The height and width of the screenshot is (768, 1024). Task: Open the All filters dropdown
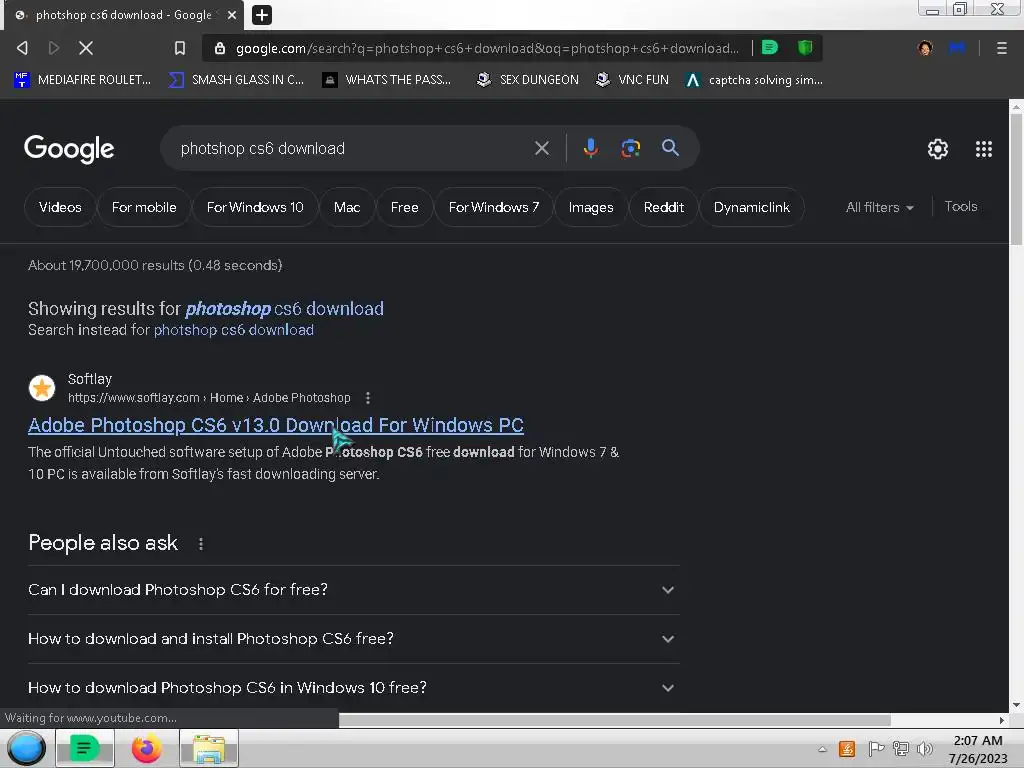click(x=879, y=207)
